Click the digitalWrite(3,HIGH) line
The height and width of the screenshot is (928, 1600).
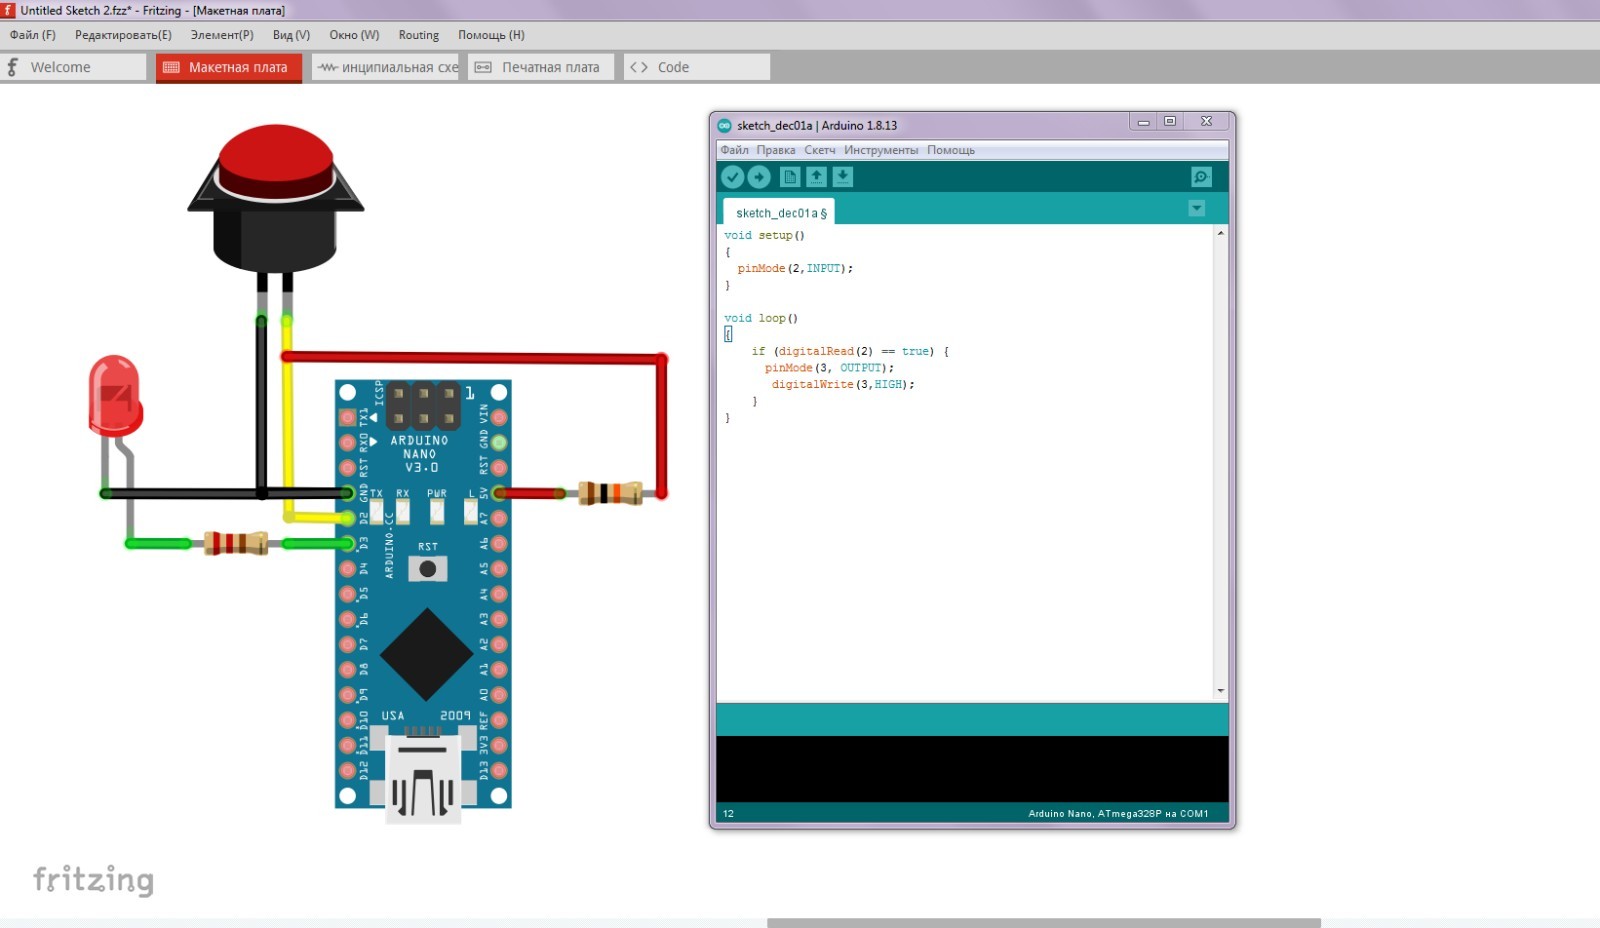[843, 384]
